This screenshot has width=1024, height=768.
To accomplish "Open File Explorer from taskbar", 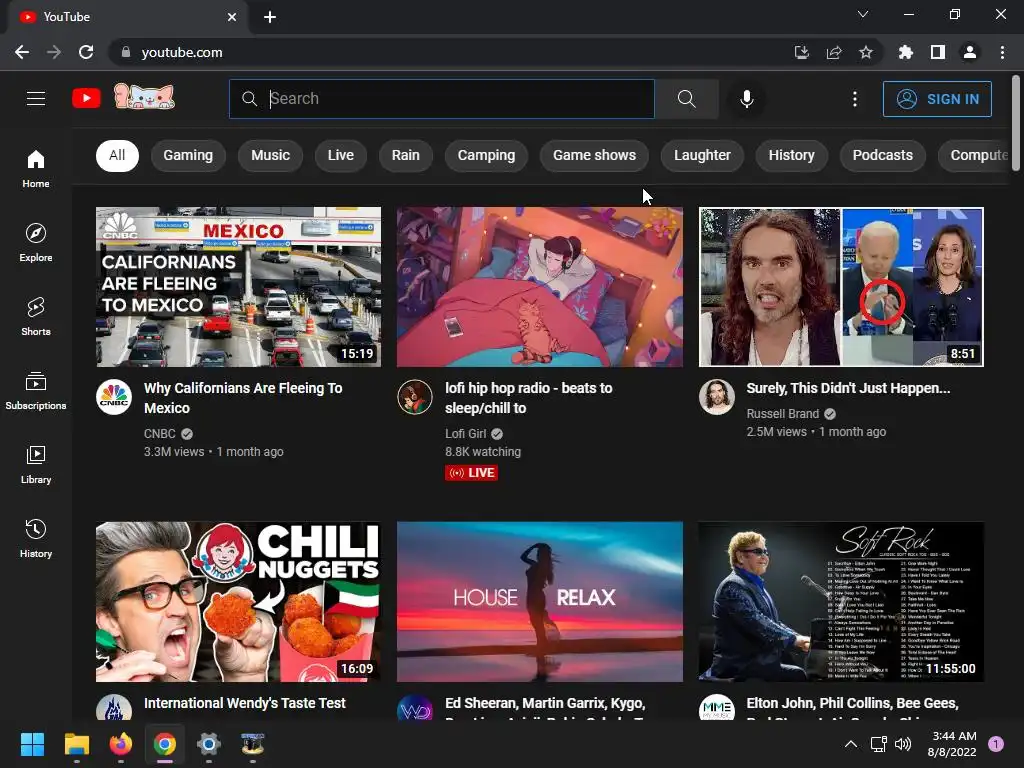I will [76, 744].
